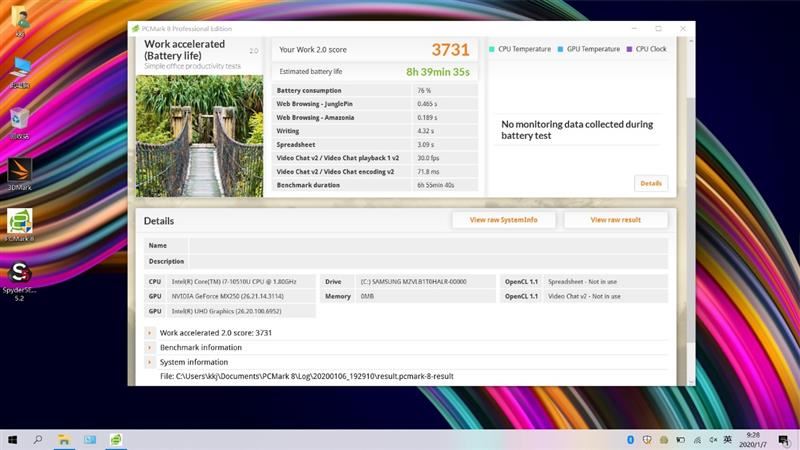Click View raw SystemInfo
Screen dimensions: 800x450
(504, 220)
